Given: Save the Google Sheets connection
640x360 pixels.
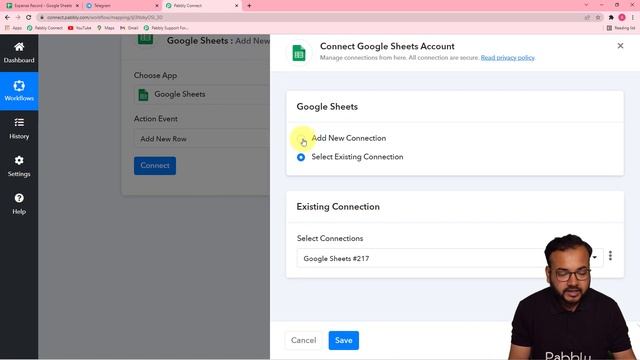Looking at the screenshot, I should pos(343,340).
